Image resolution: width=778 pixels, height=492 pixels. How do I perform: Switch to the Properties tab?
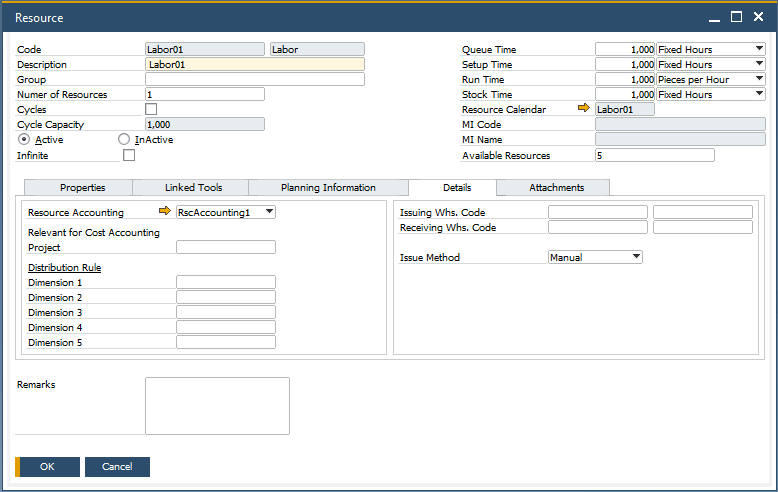click(x=82, y=187)
